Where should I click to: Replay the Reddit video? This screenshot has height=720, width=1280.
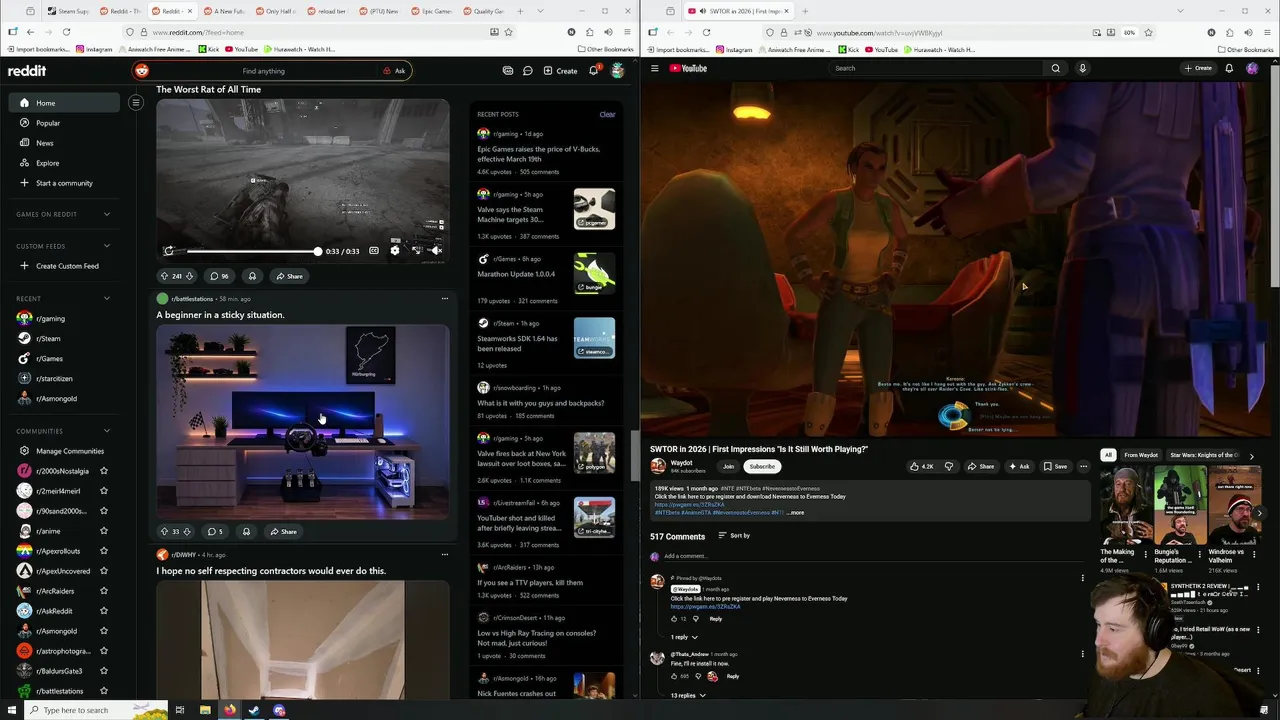point(168,251)
